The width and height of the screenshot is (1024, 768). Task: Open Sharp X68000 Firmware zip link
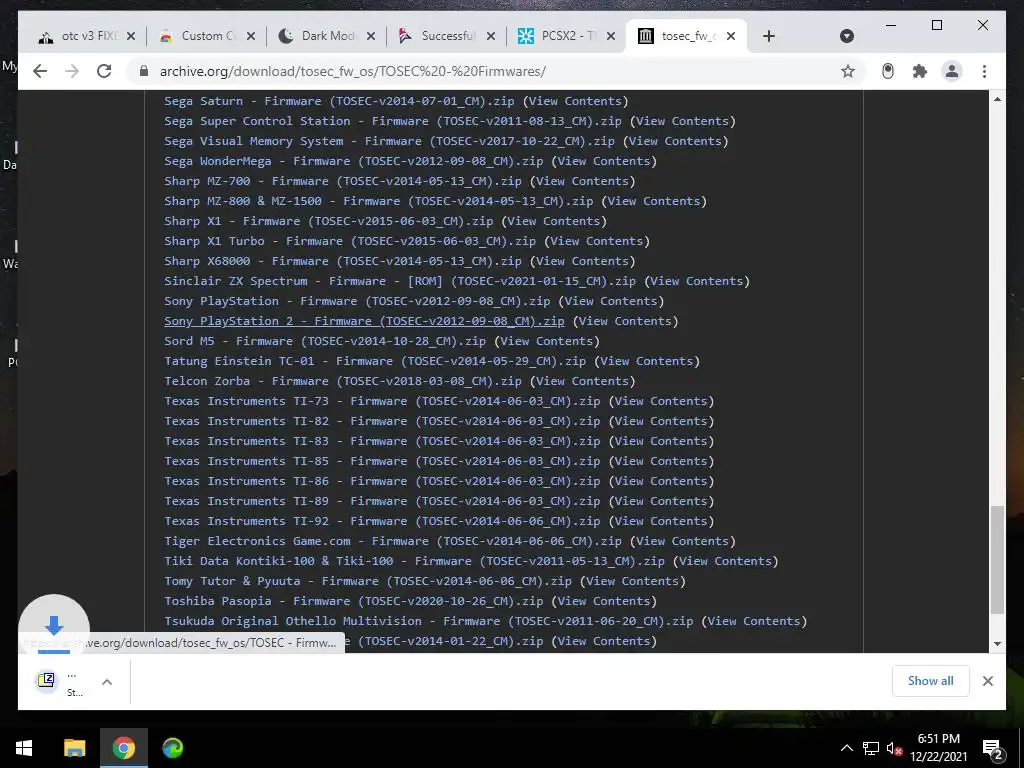point(342,261)
